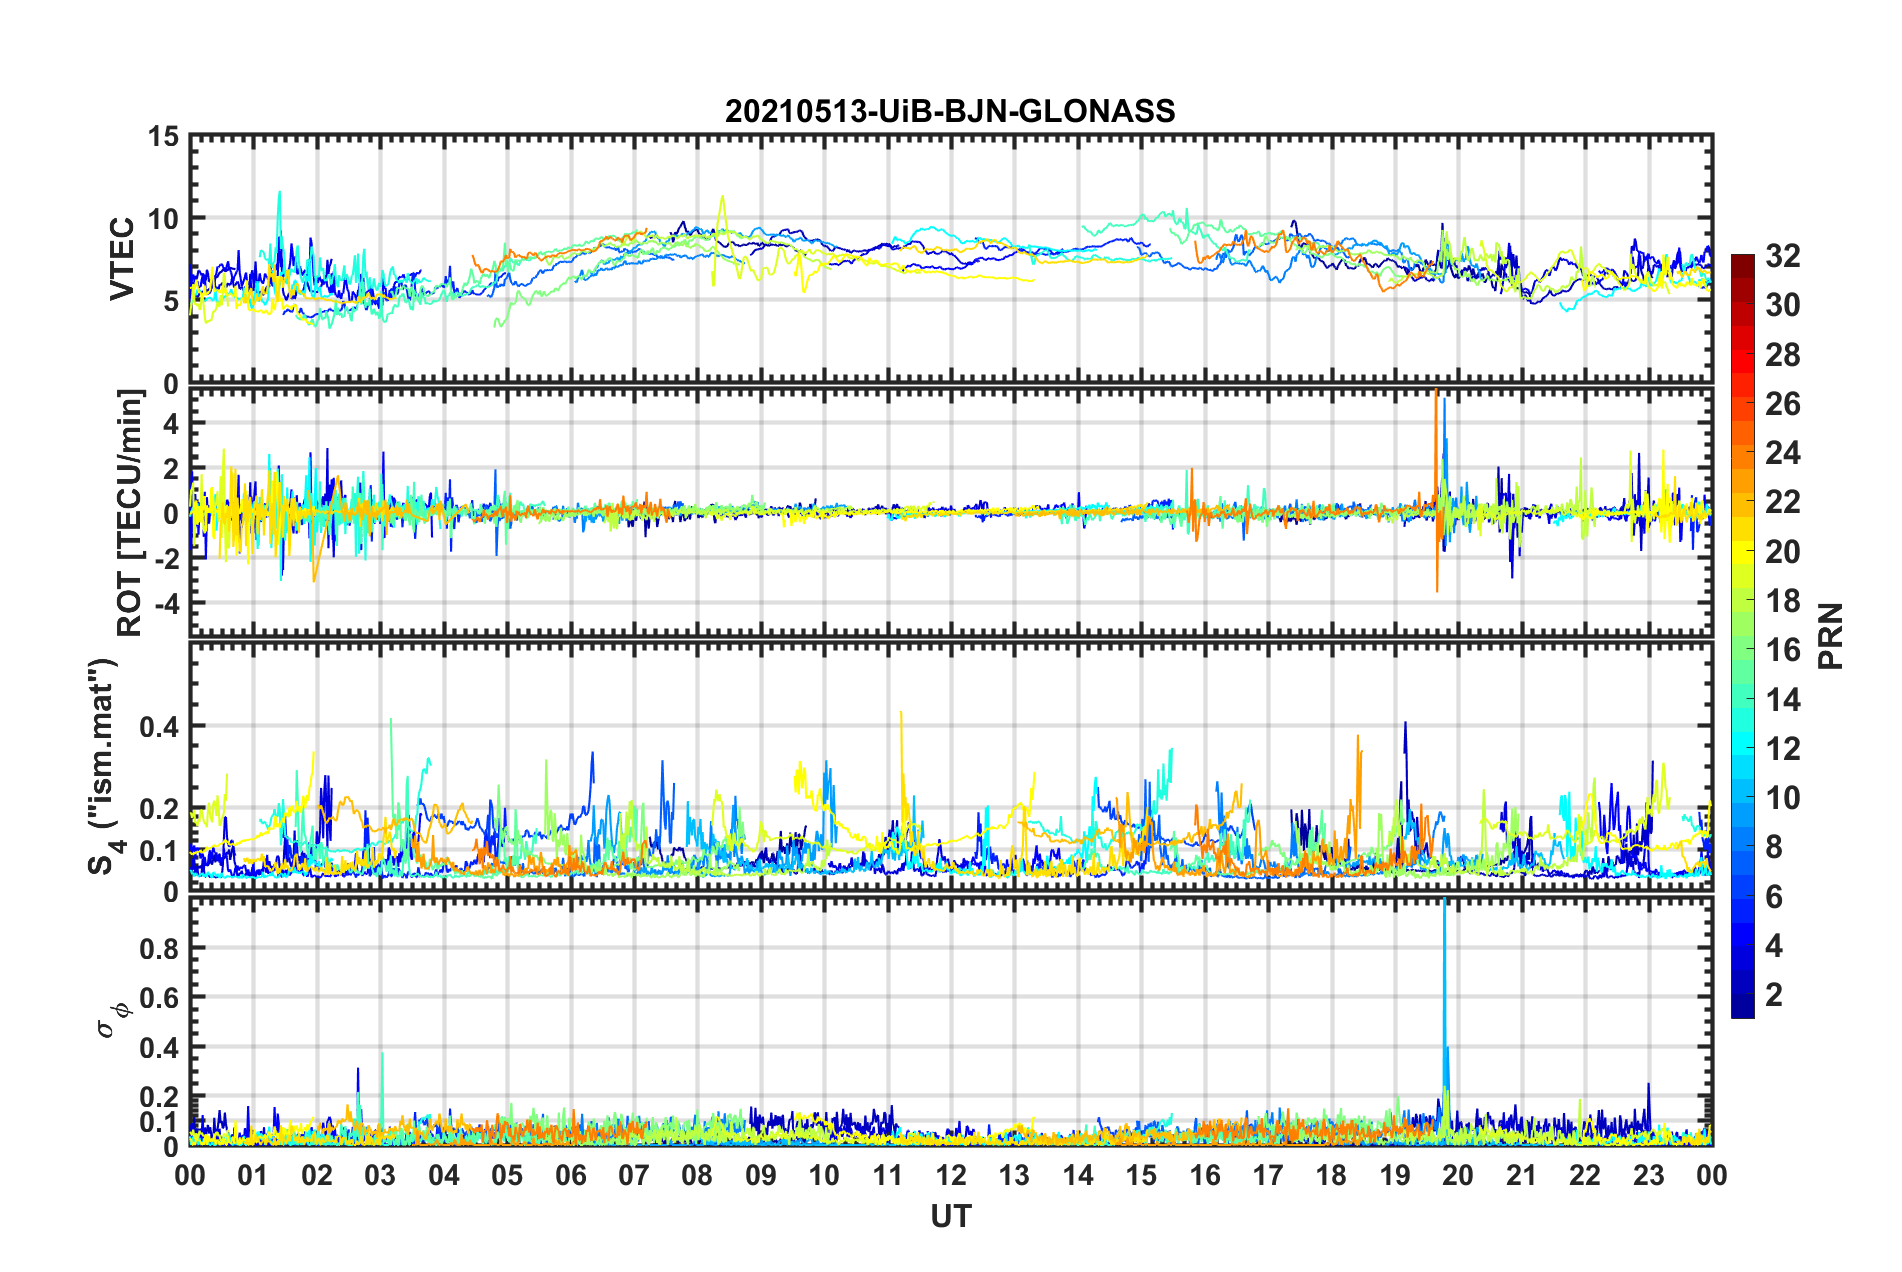Click the PRN colorbar
The image size is (1902, 1272).
pyautogui.click(x=1742, y=636)
